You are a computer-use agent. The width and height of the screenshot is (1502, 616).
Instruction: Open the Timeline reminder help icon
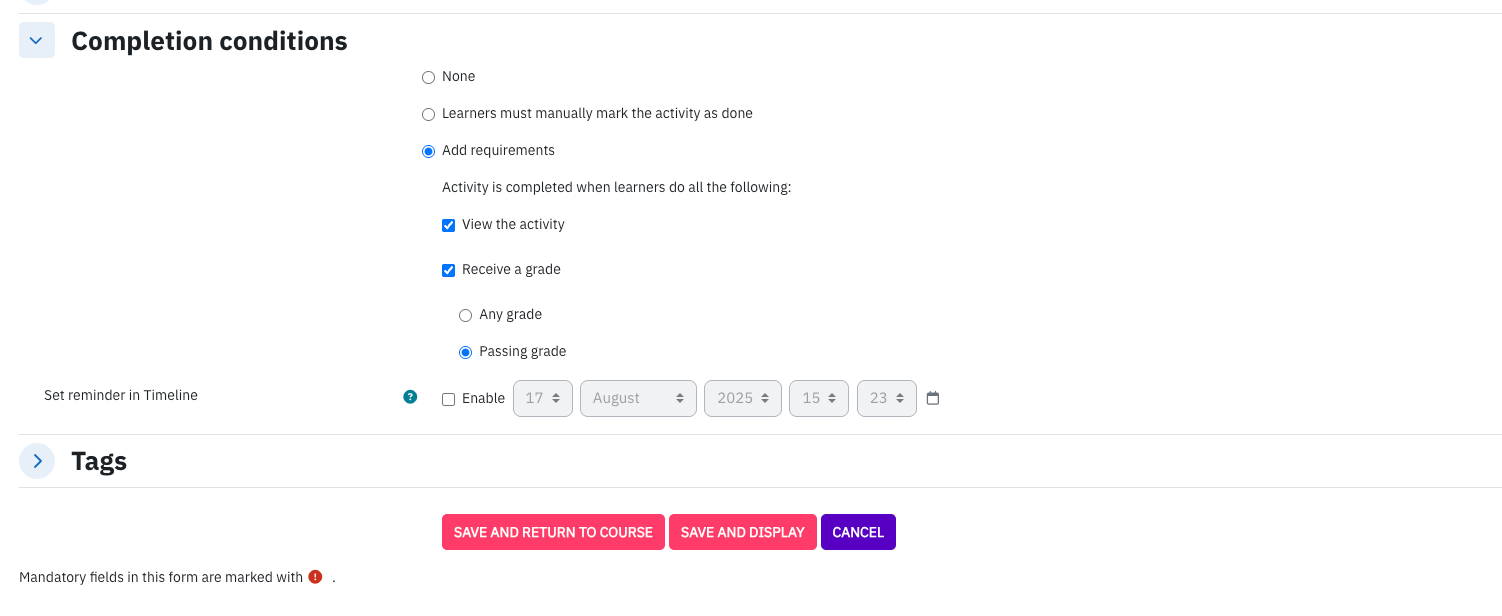(410, 397)
